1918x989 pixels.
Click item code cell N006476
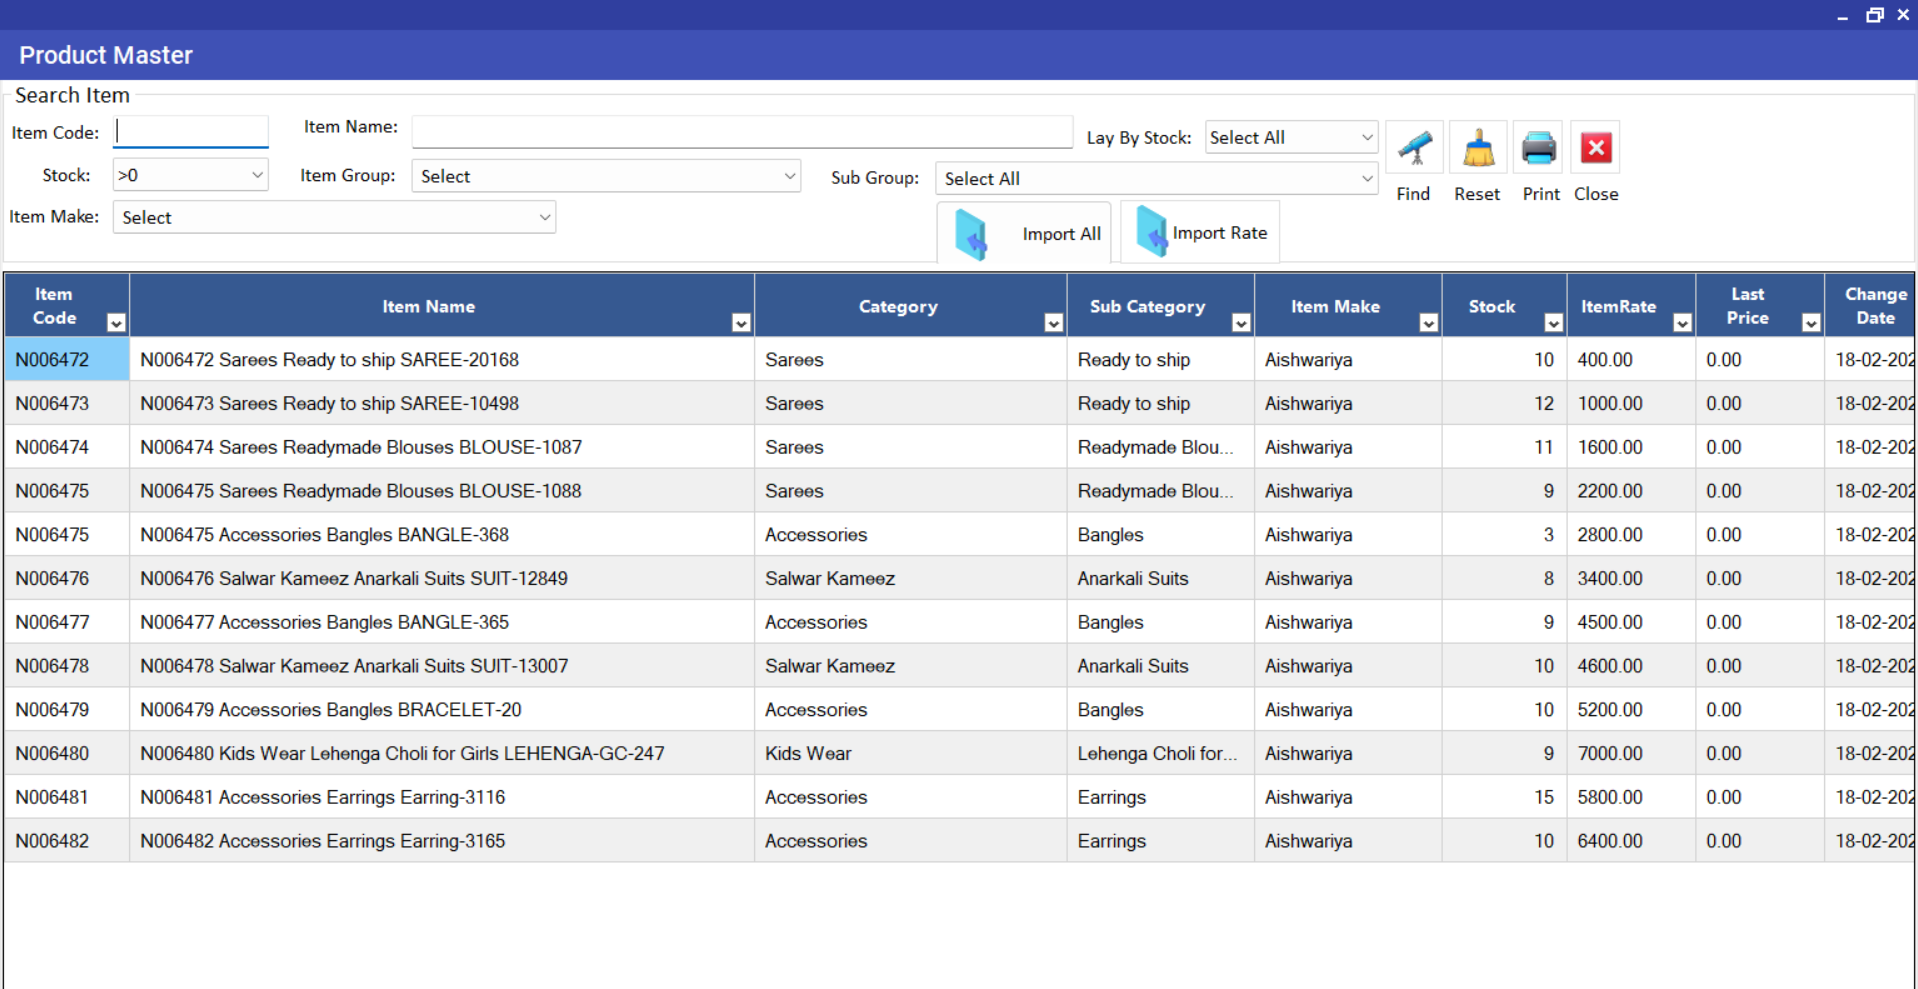[67, 578]
